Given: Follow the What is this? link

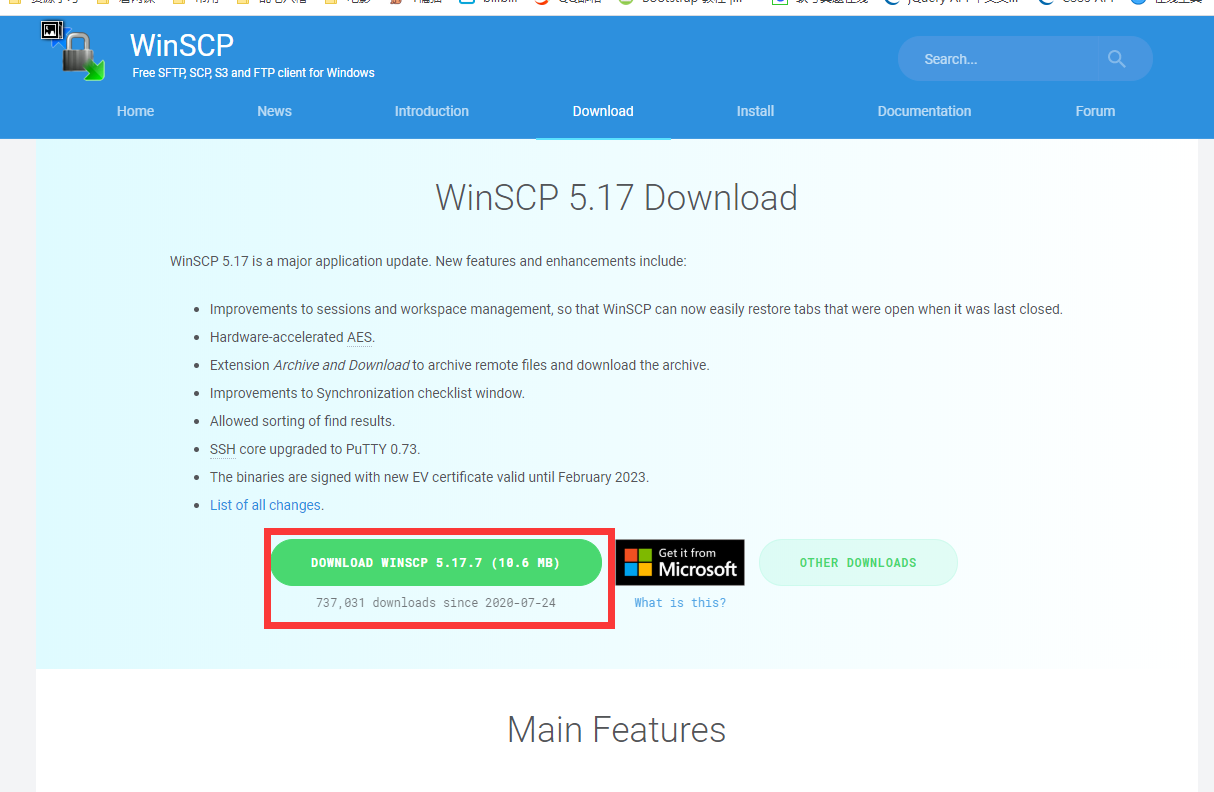Looking at the screenshot, I should 680,603.
